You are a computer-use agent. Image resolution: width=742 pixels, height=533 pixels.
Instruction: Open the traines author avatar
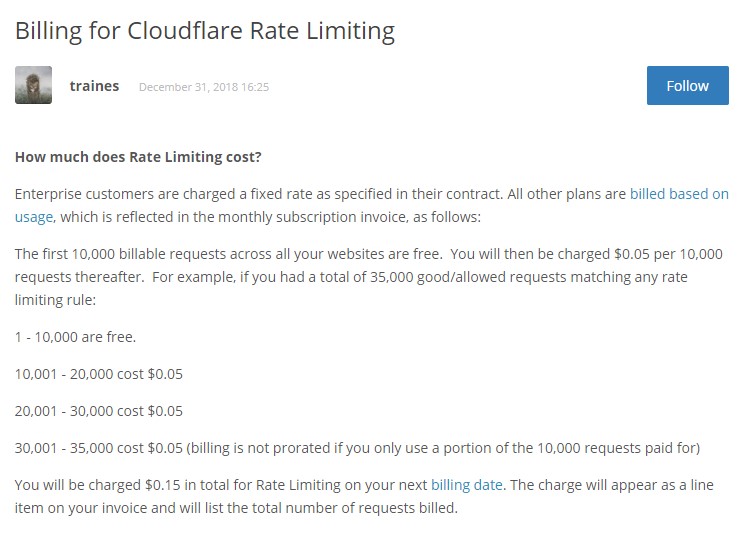pos(33,86)
